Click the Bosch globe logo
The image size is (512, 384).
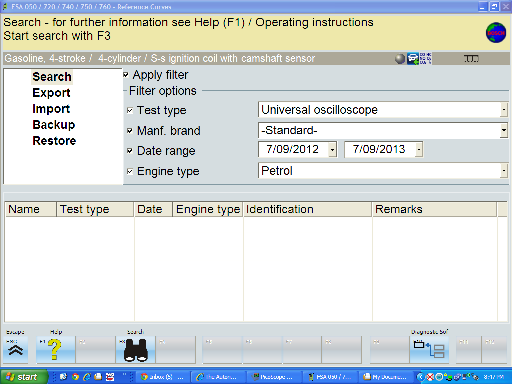[496, 33]
